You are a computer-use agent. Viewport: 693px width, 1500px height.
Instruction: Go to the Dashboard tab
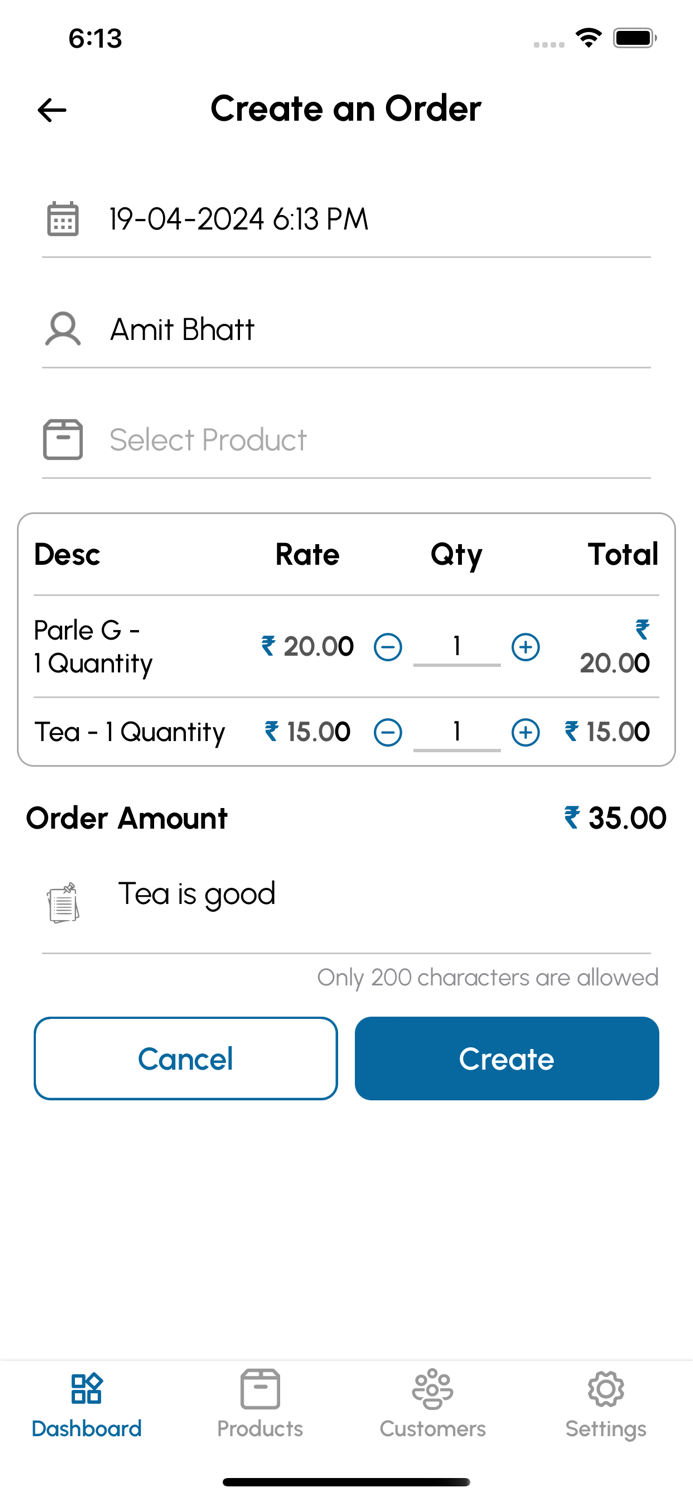coord(87,1405)
